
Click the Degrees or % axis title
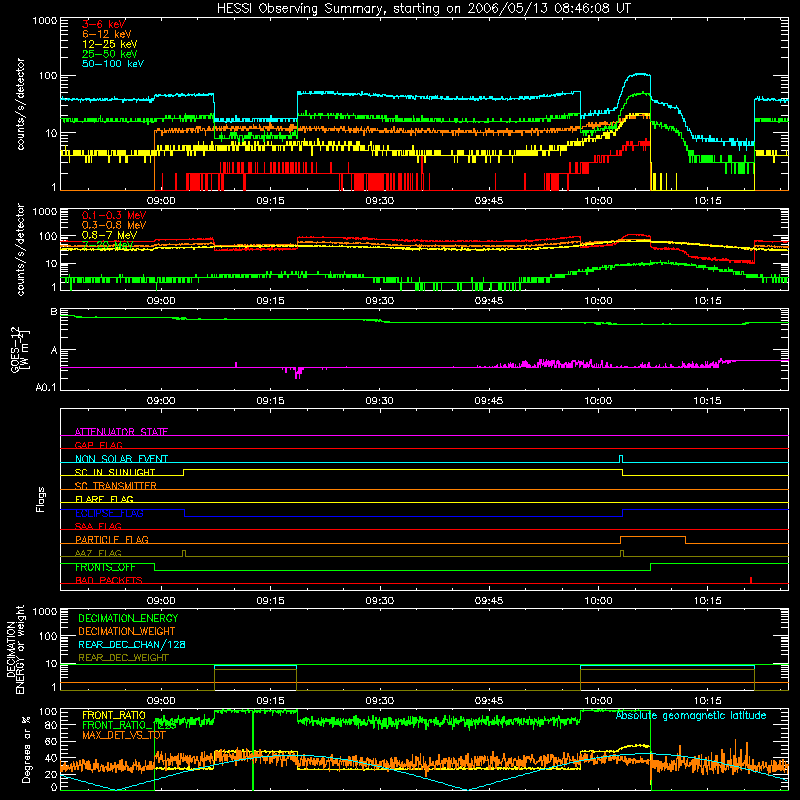pos(26,750)
